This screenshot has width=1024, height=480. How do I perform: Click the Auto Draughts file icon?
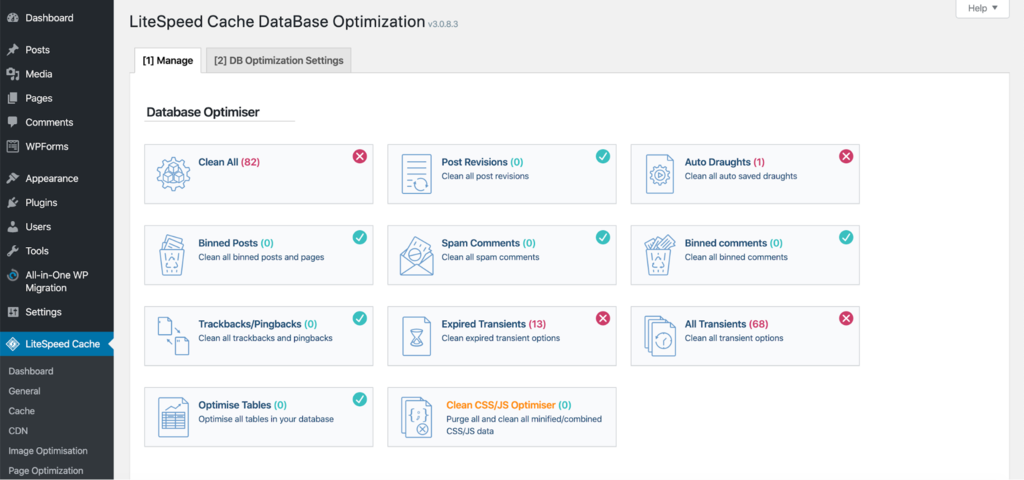click(x=660, y=174)
